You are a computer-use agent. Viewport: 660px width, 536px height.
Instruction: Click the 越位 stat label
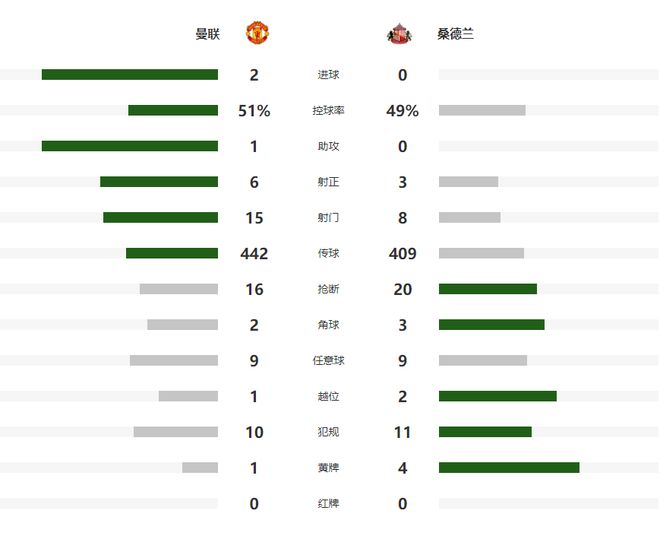pyautogui.click(x=328, y=397)
